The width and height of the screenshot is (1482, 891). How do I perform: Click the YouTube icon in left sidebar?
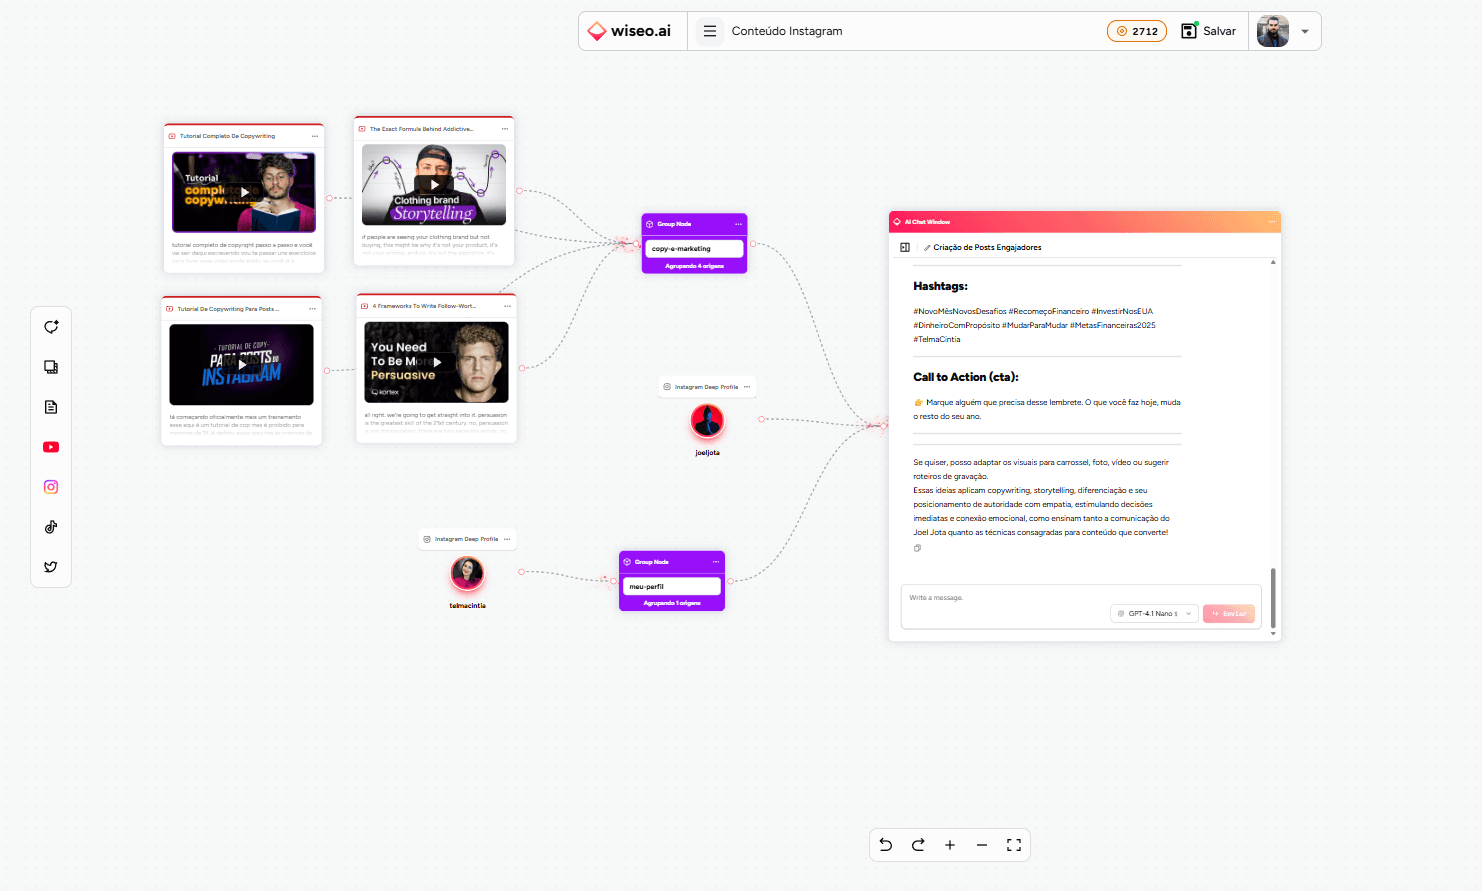coord(51,447)
